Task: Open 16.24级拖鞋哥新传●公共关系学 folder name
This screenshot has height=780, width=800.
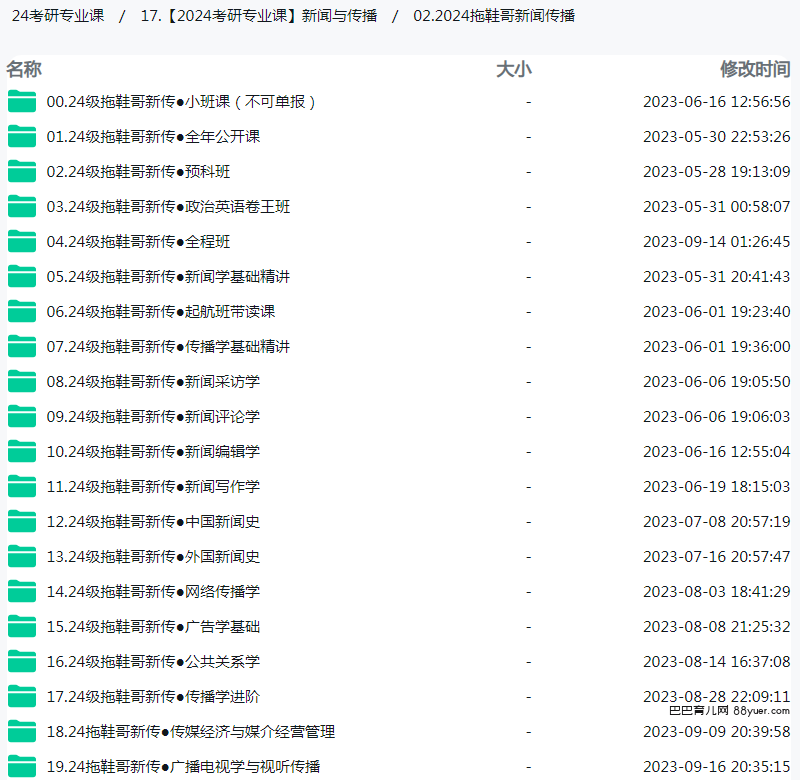Action: click(153, 662)
